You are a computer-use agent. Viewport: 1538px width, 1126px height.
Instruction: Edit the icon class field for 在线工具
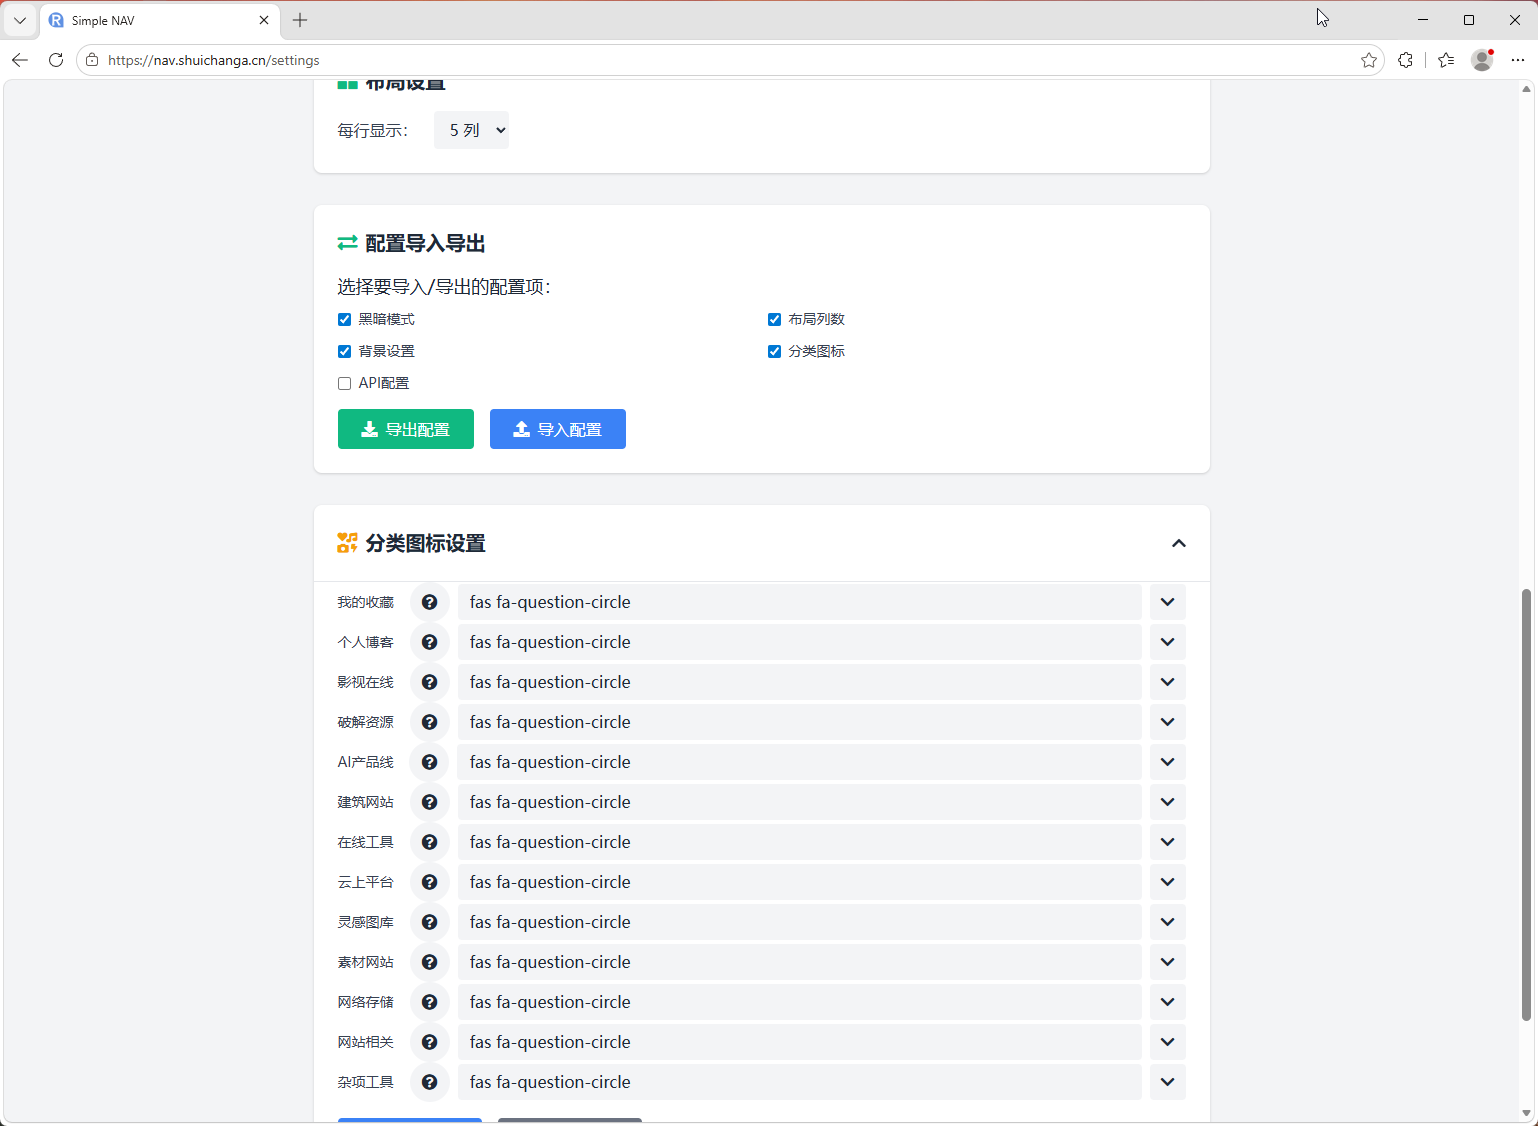click(800, 842)
